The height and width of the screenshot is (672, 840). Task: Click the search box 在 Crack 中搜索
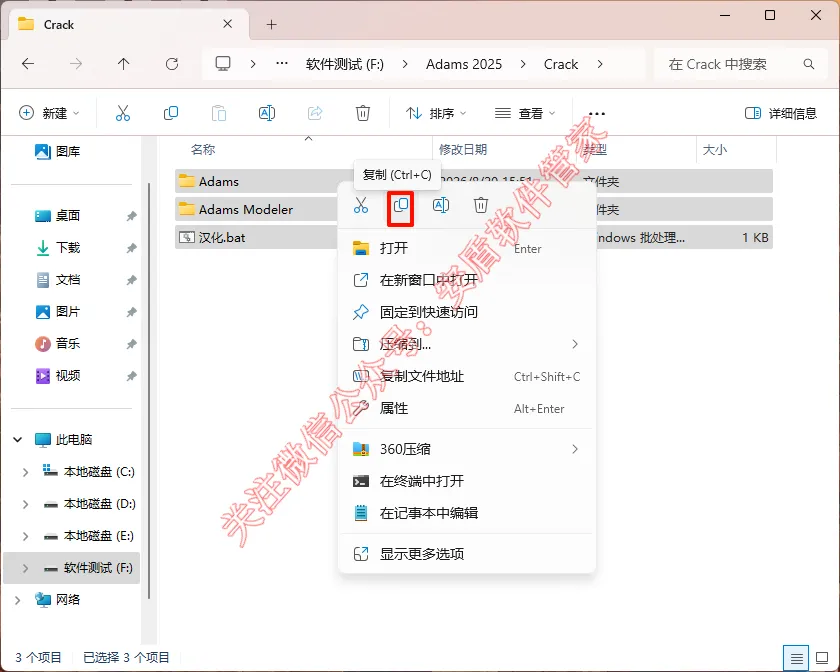coord(739,64)
